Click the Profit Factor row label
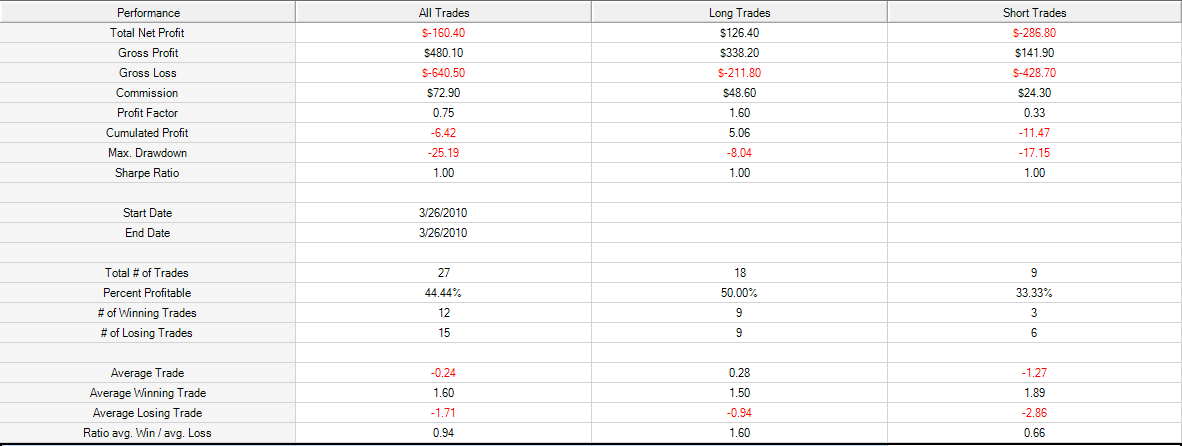 147,113
